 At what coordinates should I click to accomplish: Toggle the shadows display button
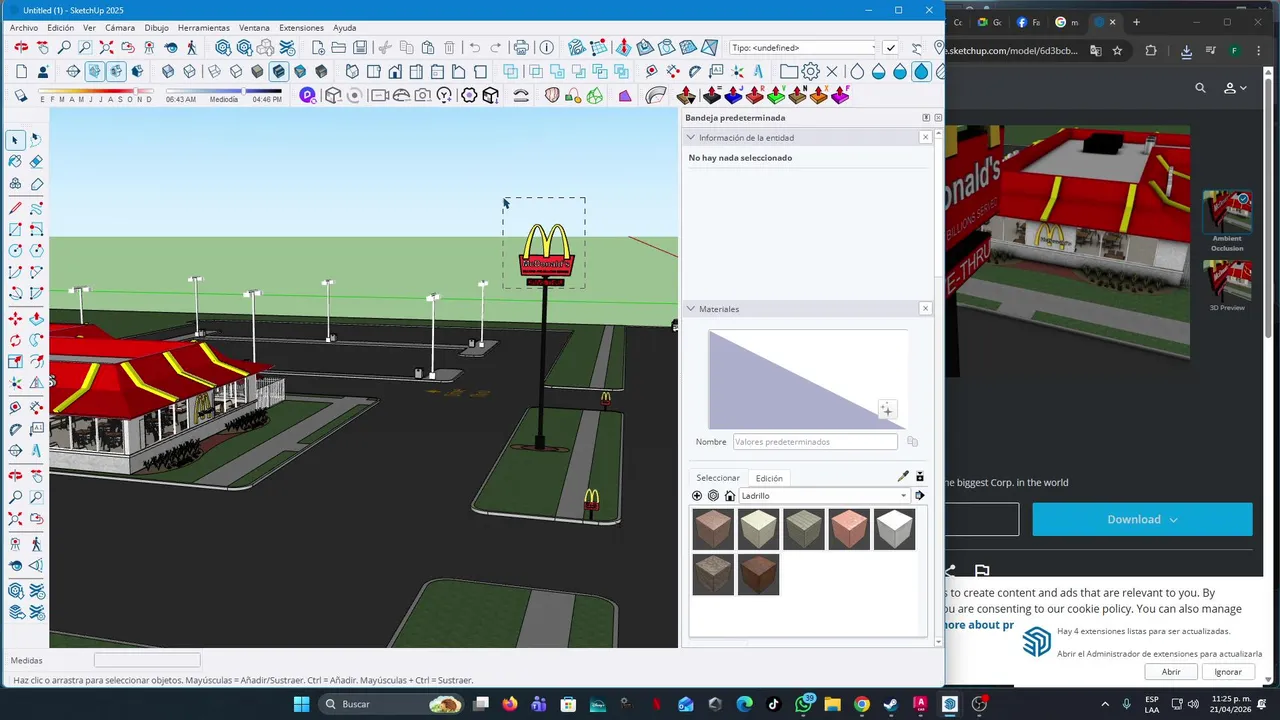(20, 96)
